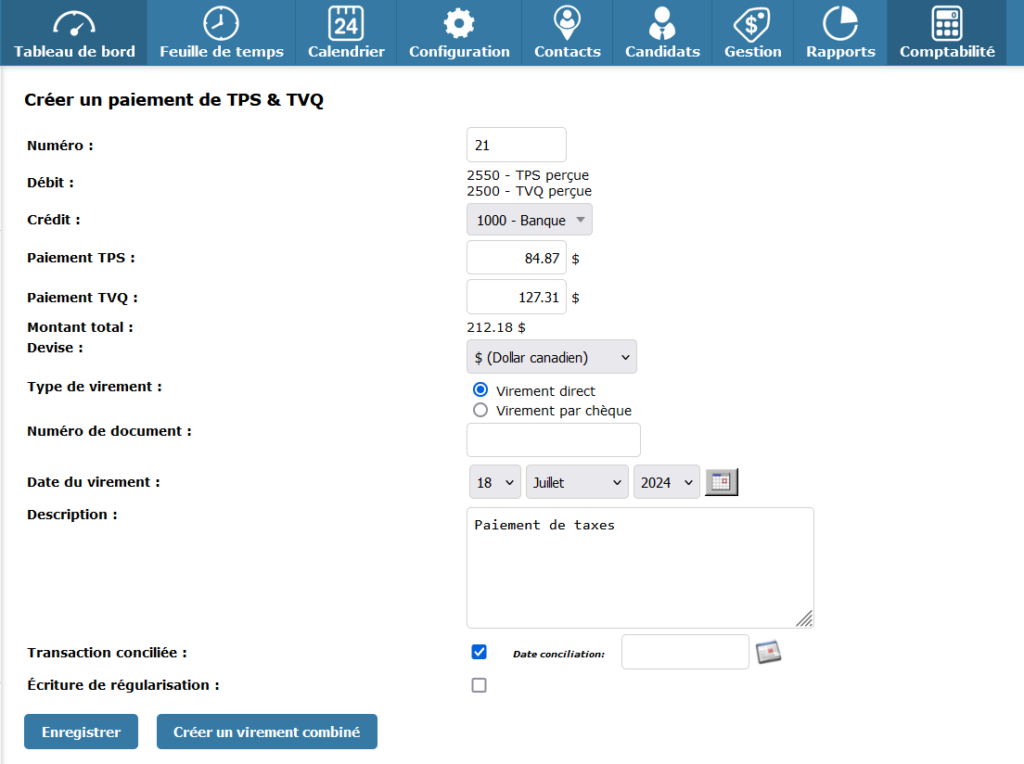Click the Numéro de document field
Viewport: 1024px width, 764px height.
553,440
